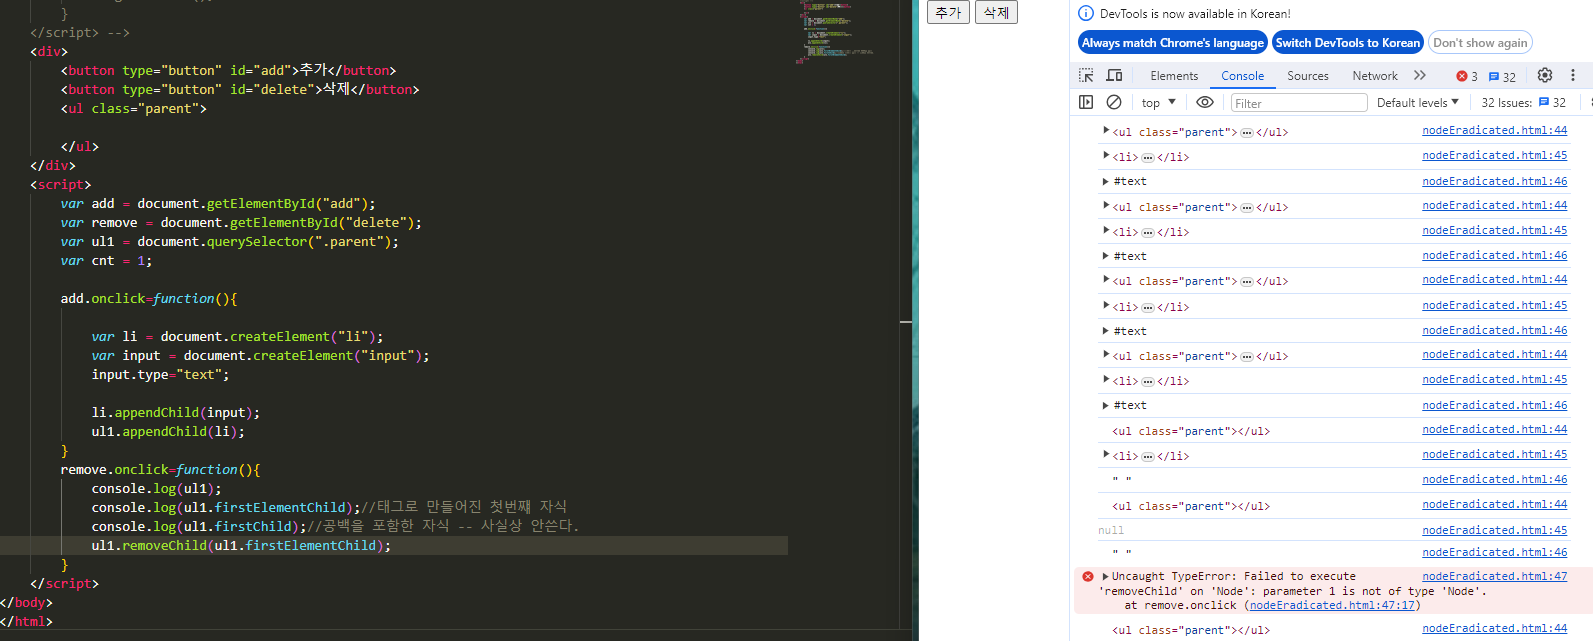1593x641 pixels.
Task: Create a live expression with the eye icon
Action: point(1205,102)
